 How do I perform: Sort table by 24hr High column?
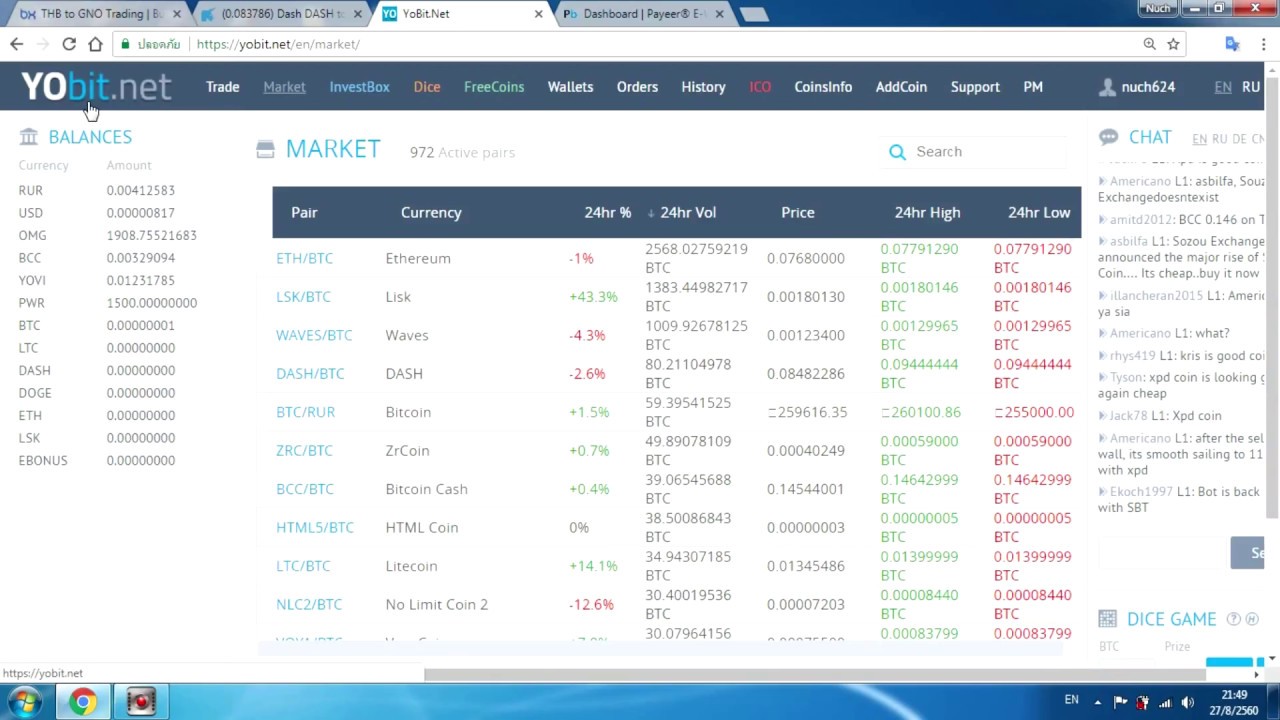coord(927,212)
